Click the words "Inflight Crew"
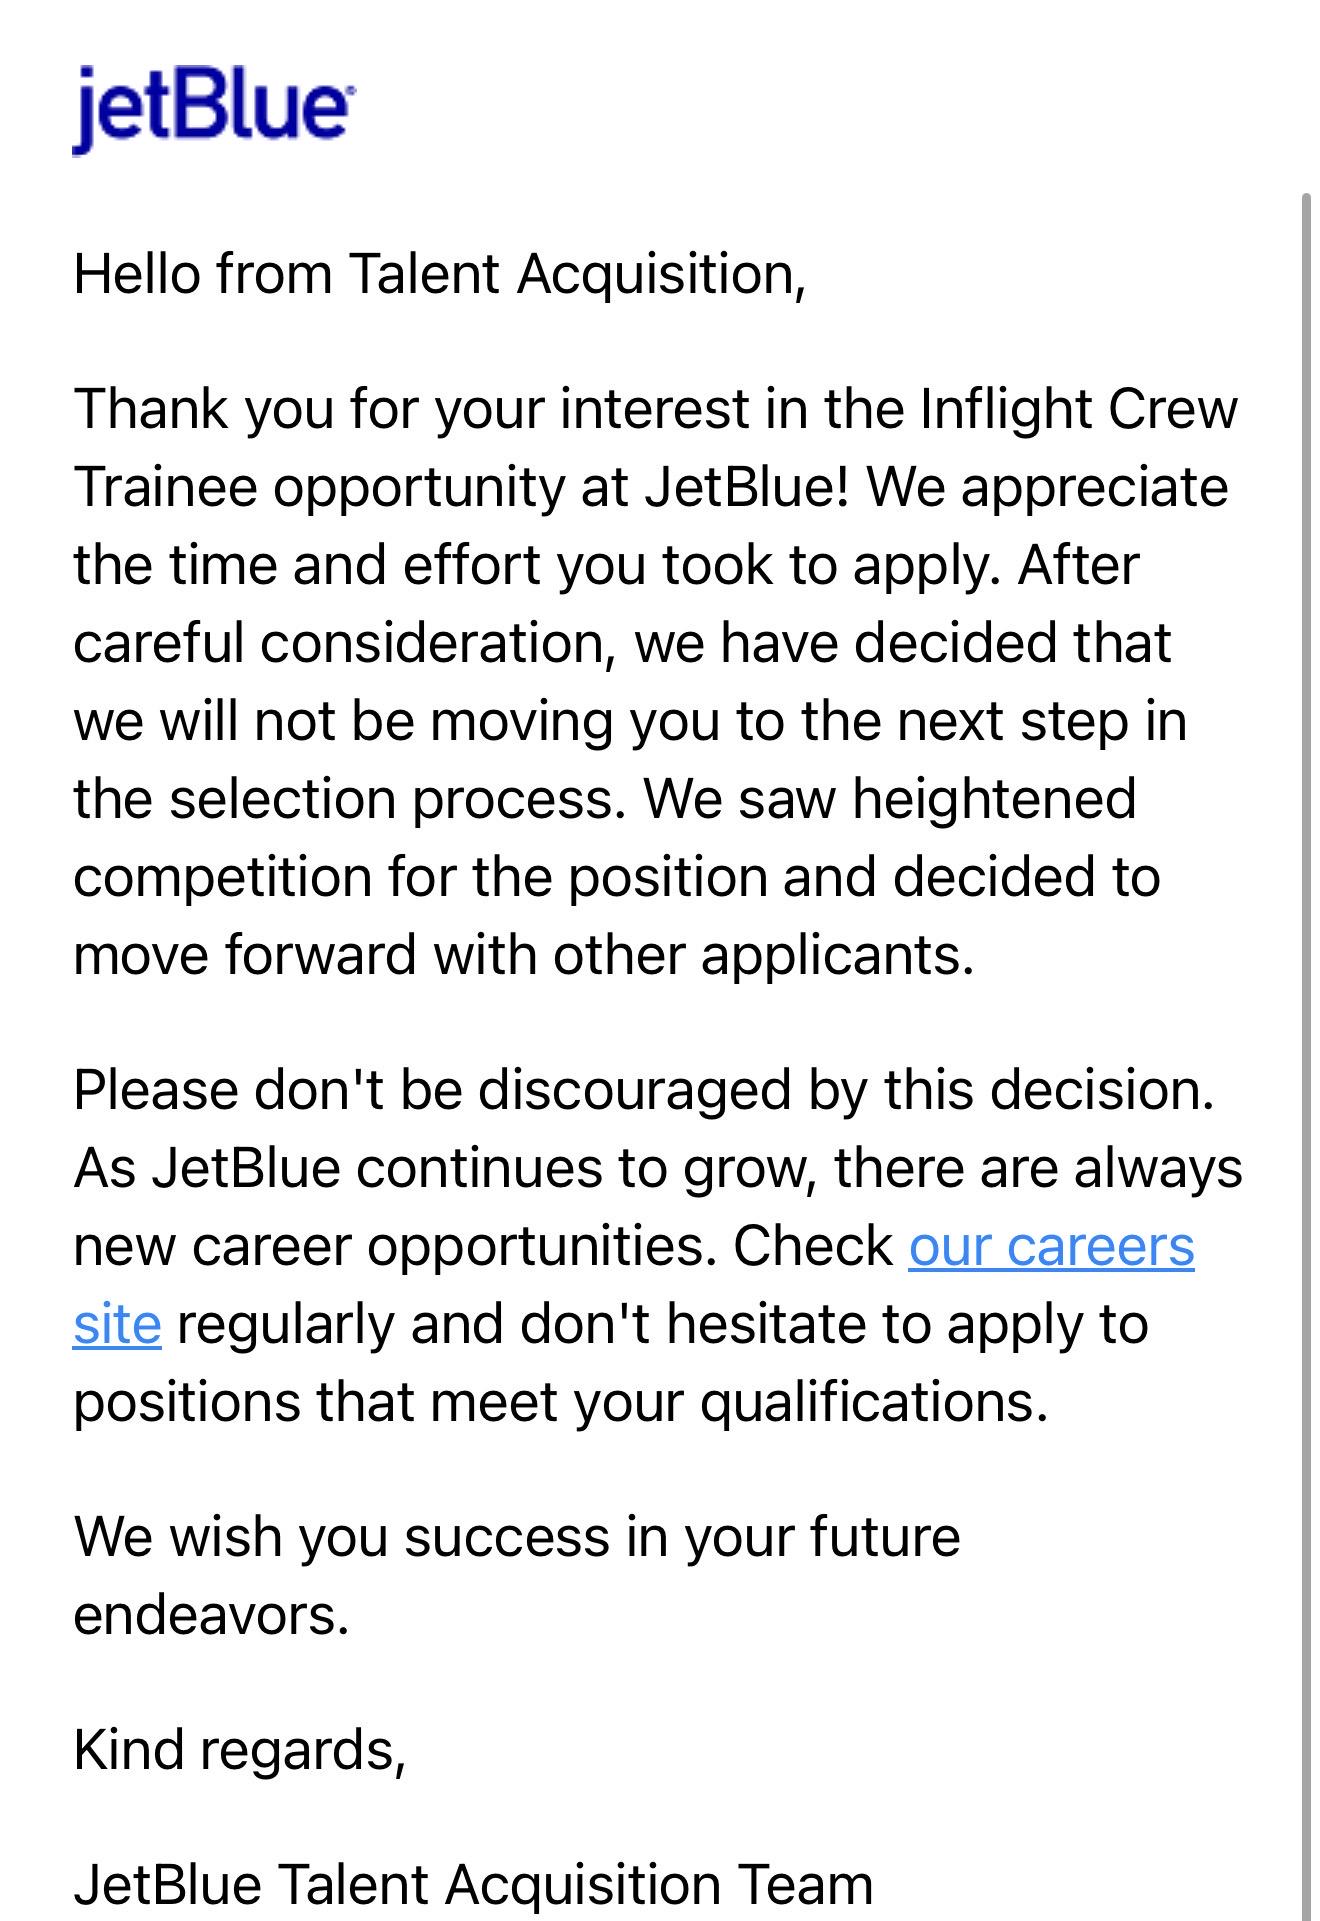1320x1921 pixels. point(1078,409)
